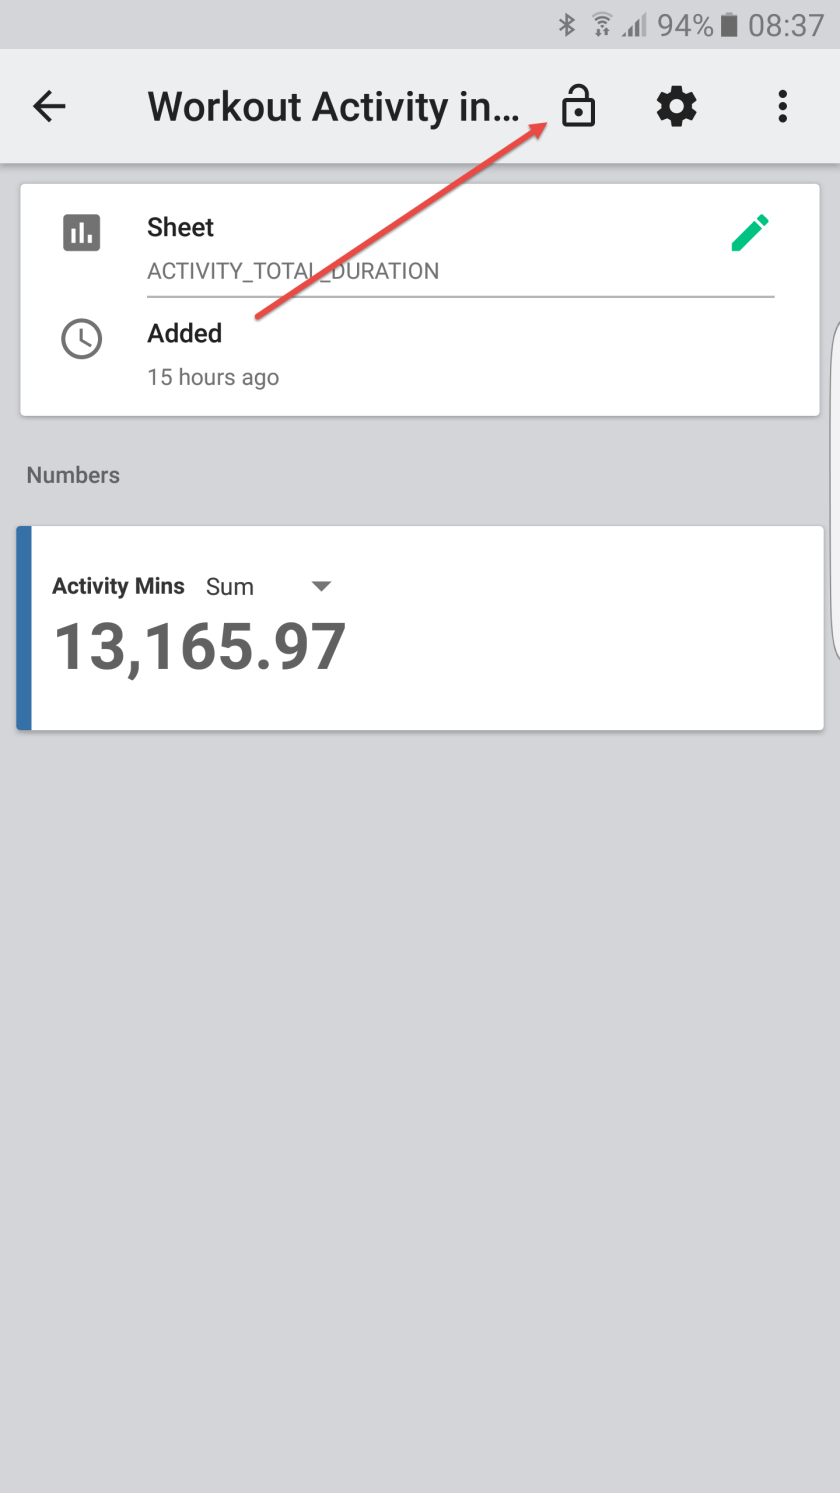Toggle the unlock padlock icon
840x1493 pixels.
(578, 106)
